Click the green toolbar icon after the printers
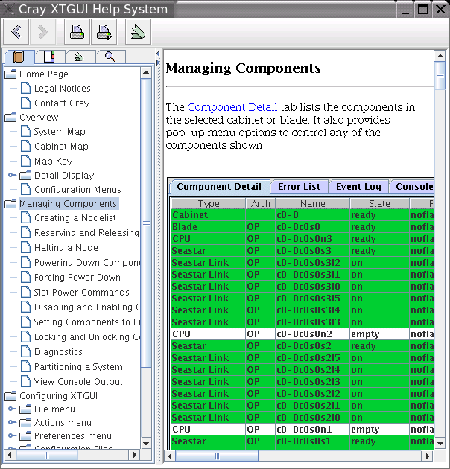The width and height of the screenshot is (450, 469). point(138,32)
